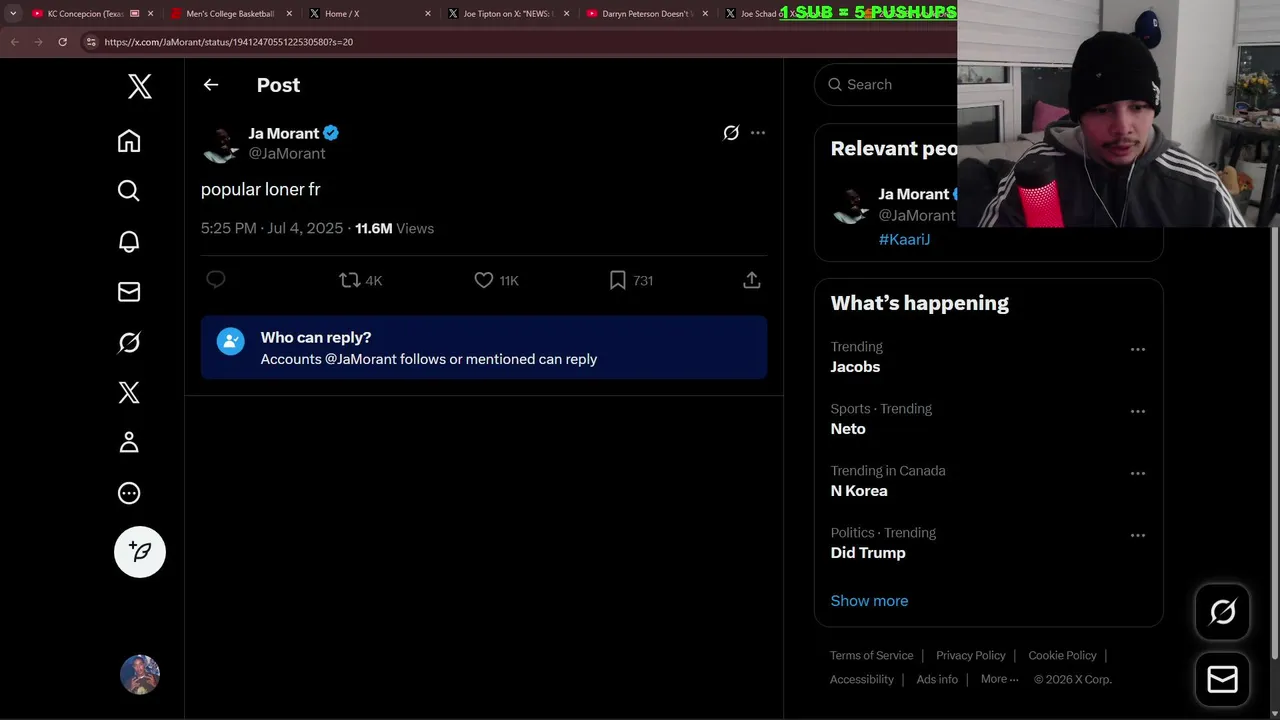
Task: Open Notifications bell in the sidebar
Action: point(129,241)
